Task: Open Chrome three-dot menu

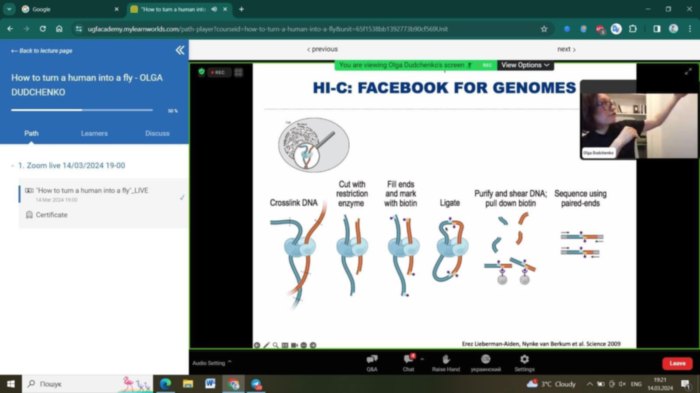Action: (690, 29)
